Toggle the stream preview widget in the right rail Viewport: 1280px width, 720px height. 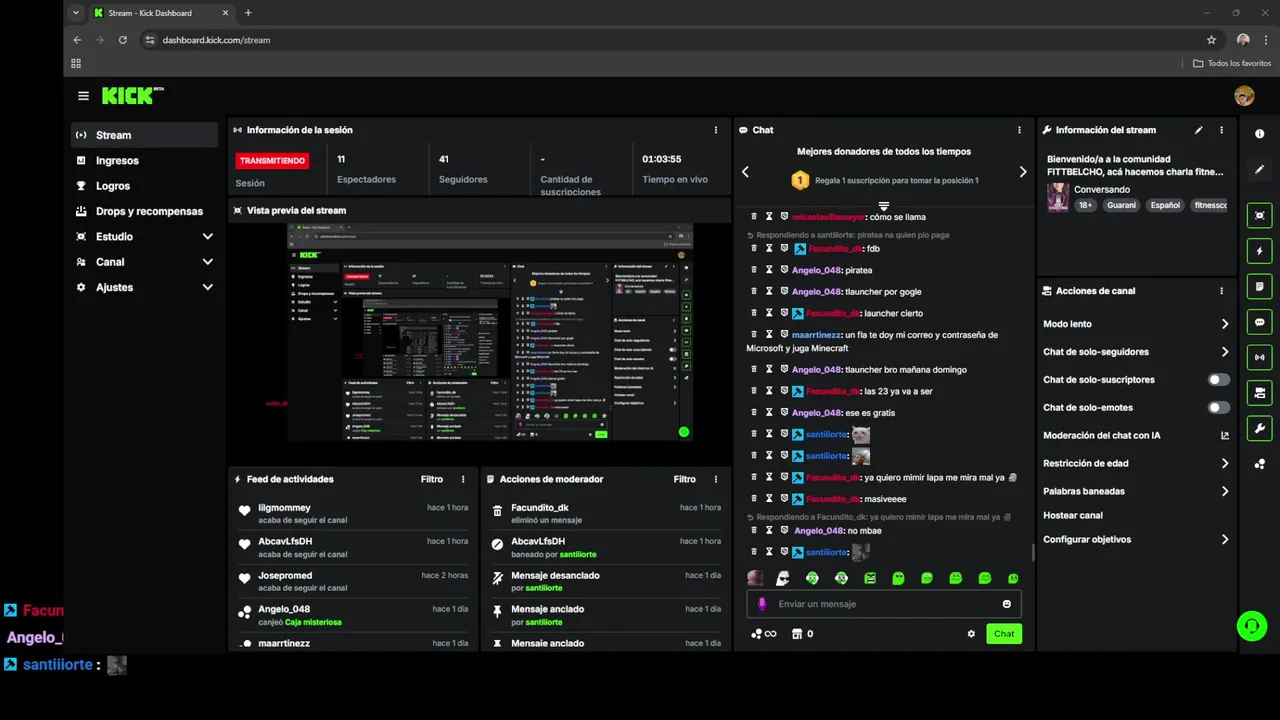pos(1259,215)
